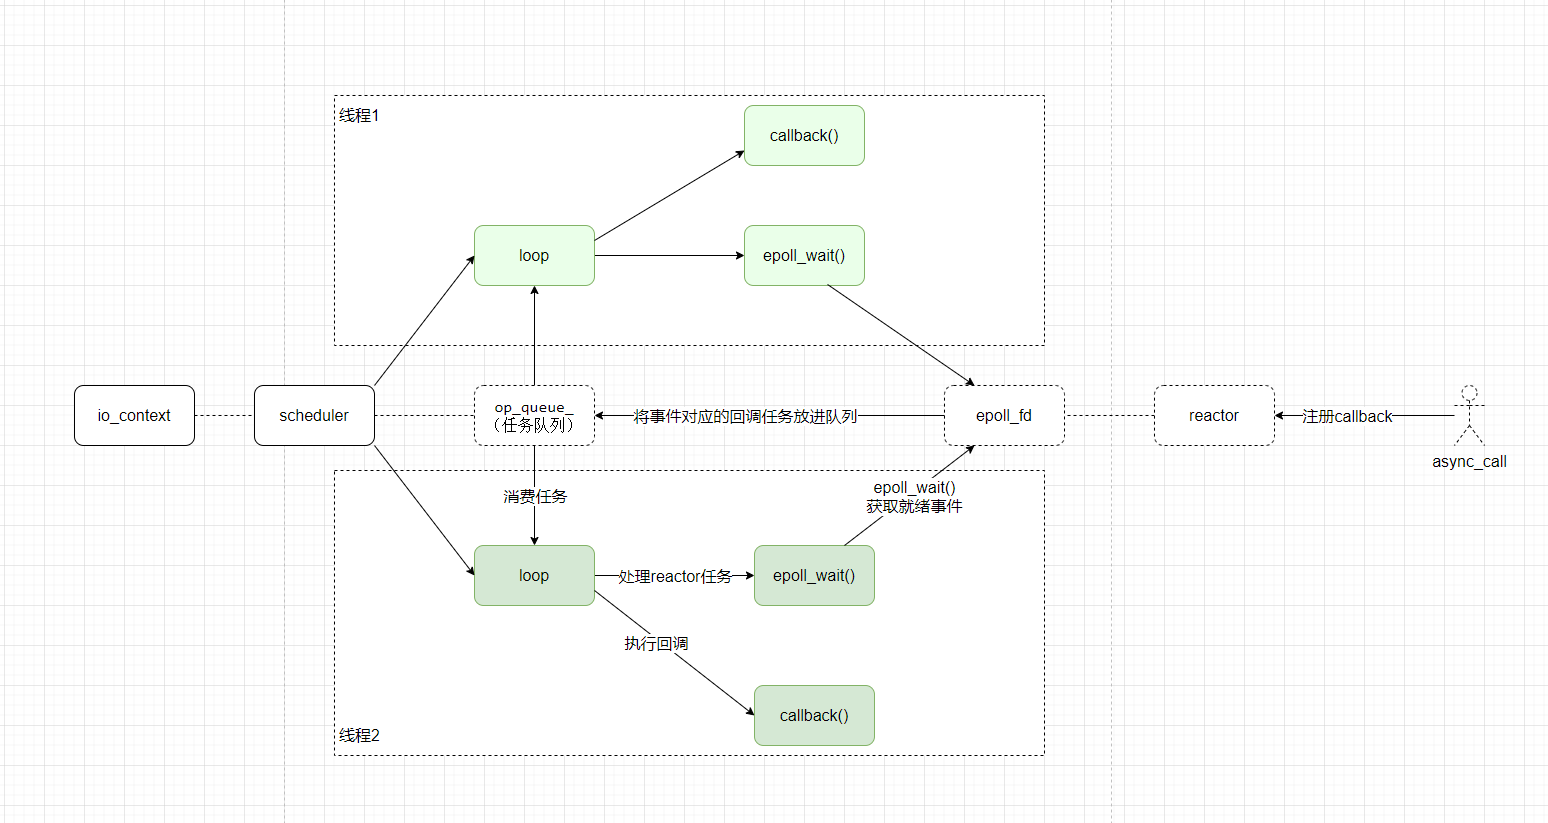This screenshot has height=823, width=1548.
Task: Click the 线程1 container label
Action: pos(359,115)
